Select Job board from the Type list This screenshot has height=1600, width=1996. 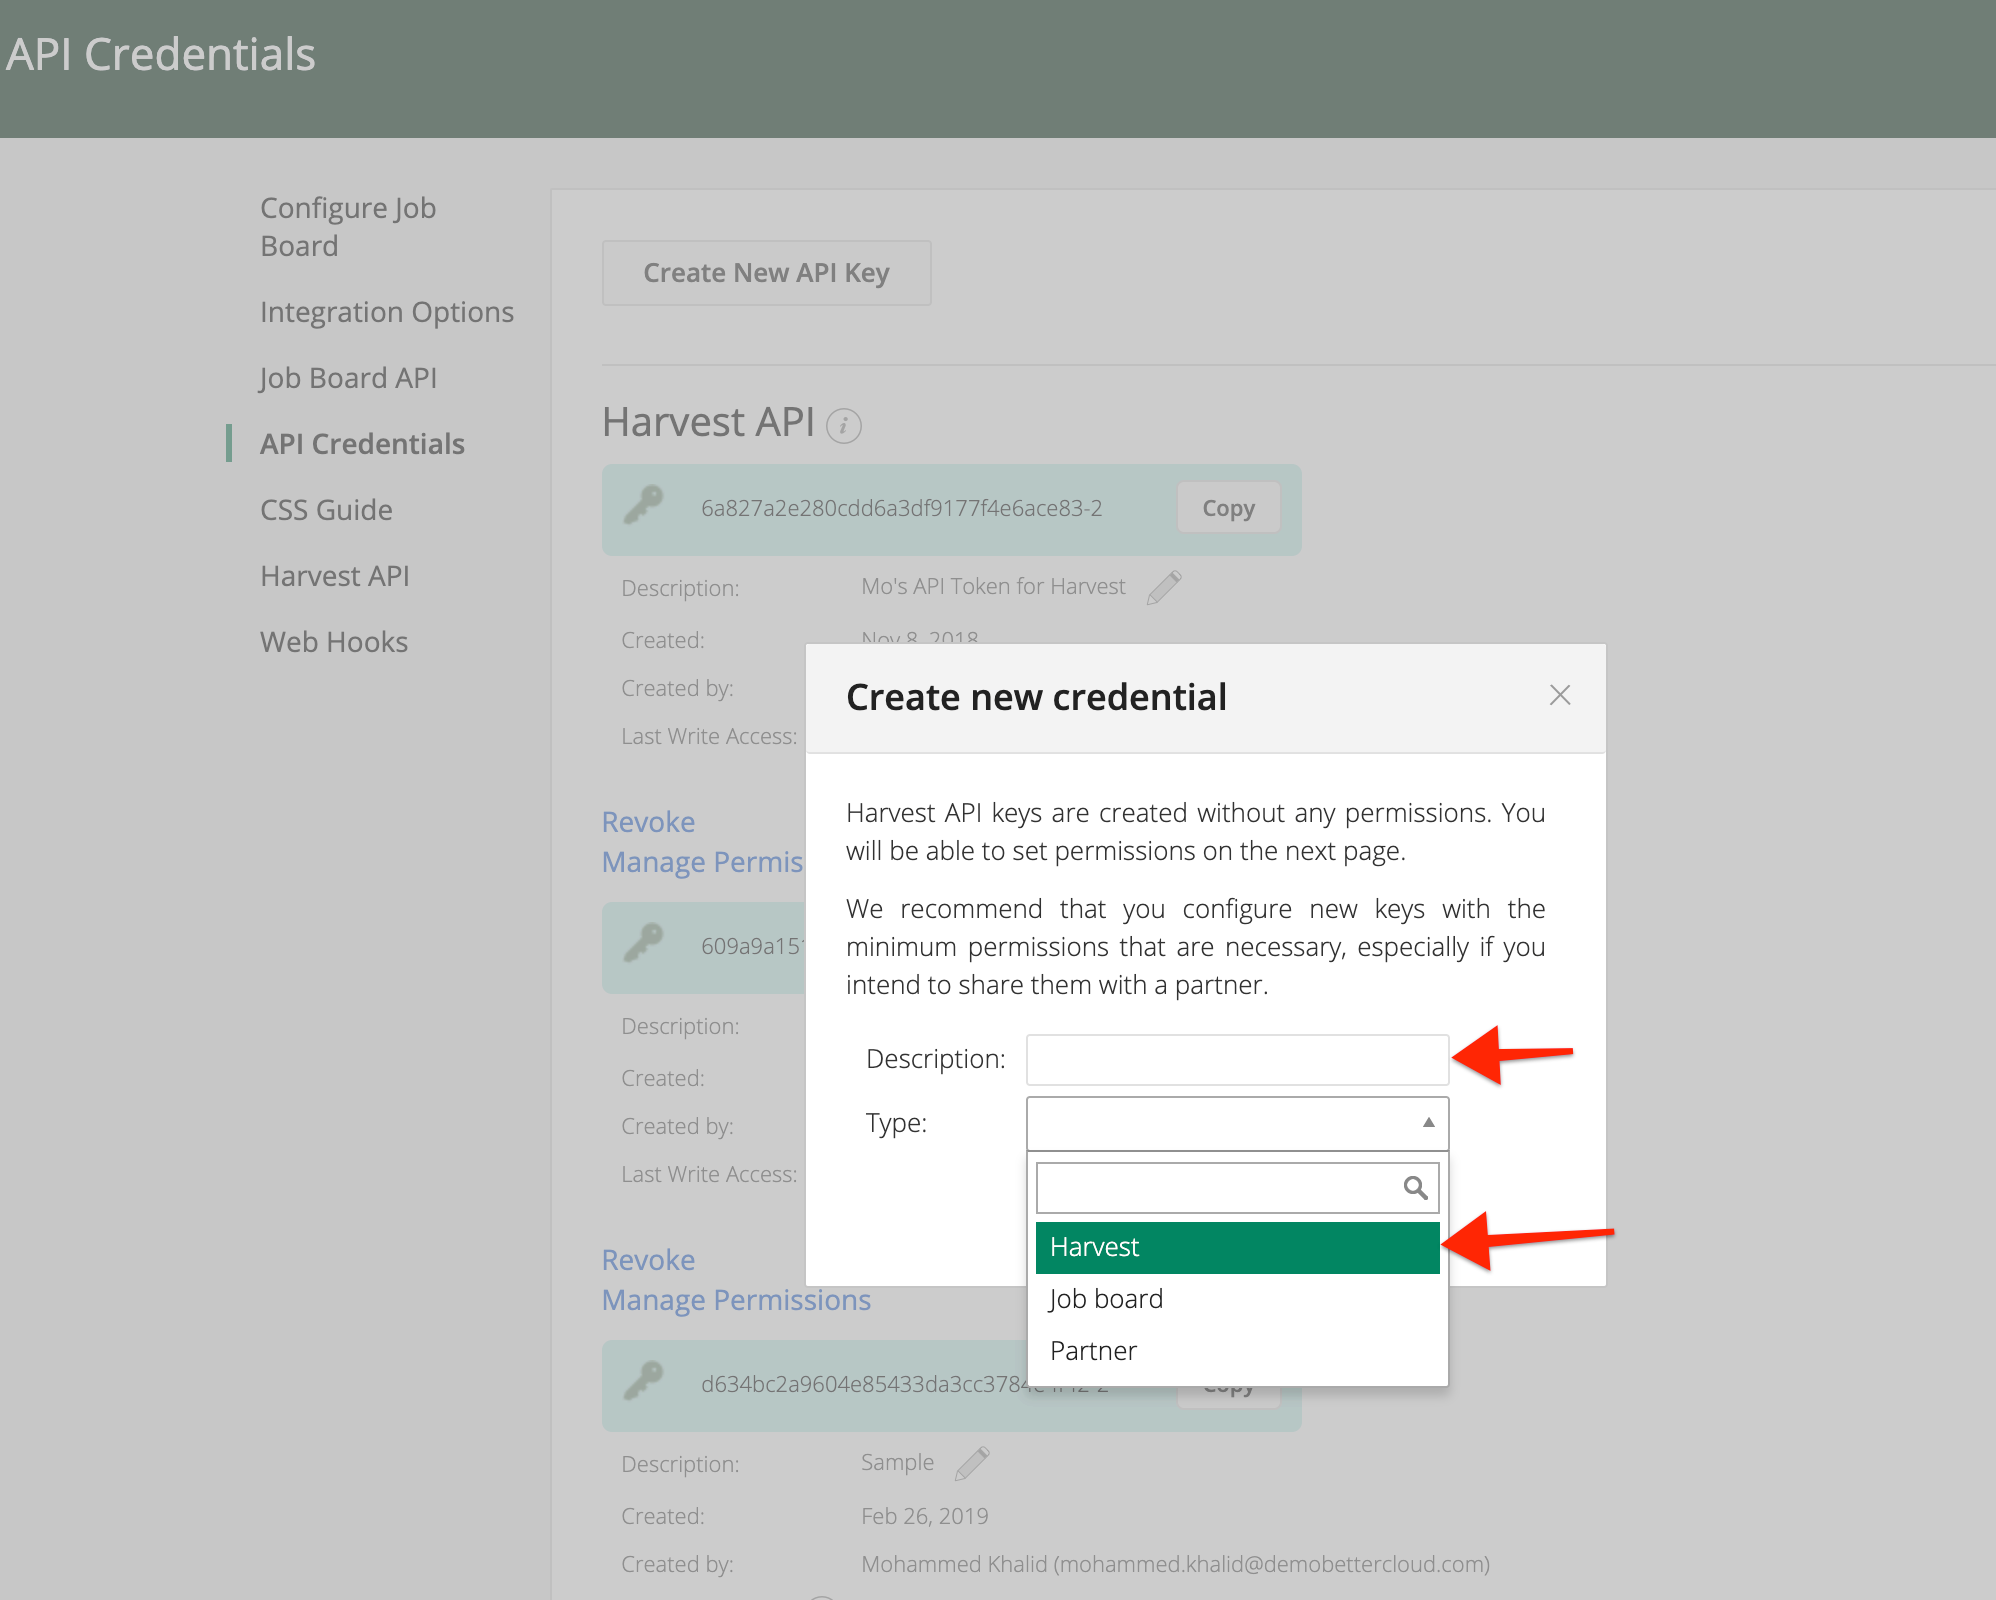pos(1237,1299)
